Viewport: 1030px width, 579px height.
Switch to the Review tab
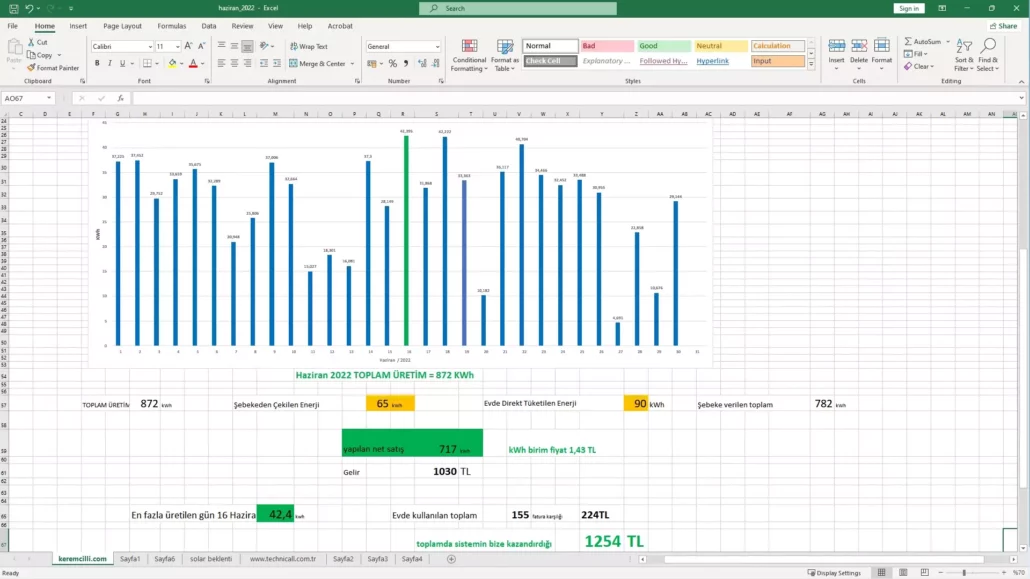tap(242, 26)
